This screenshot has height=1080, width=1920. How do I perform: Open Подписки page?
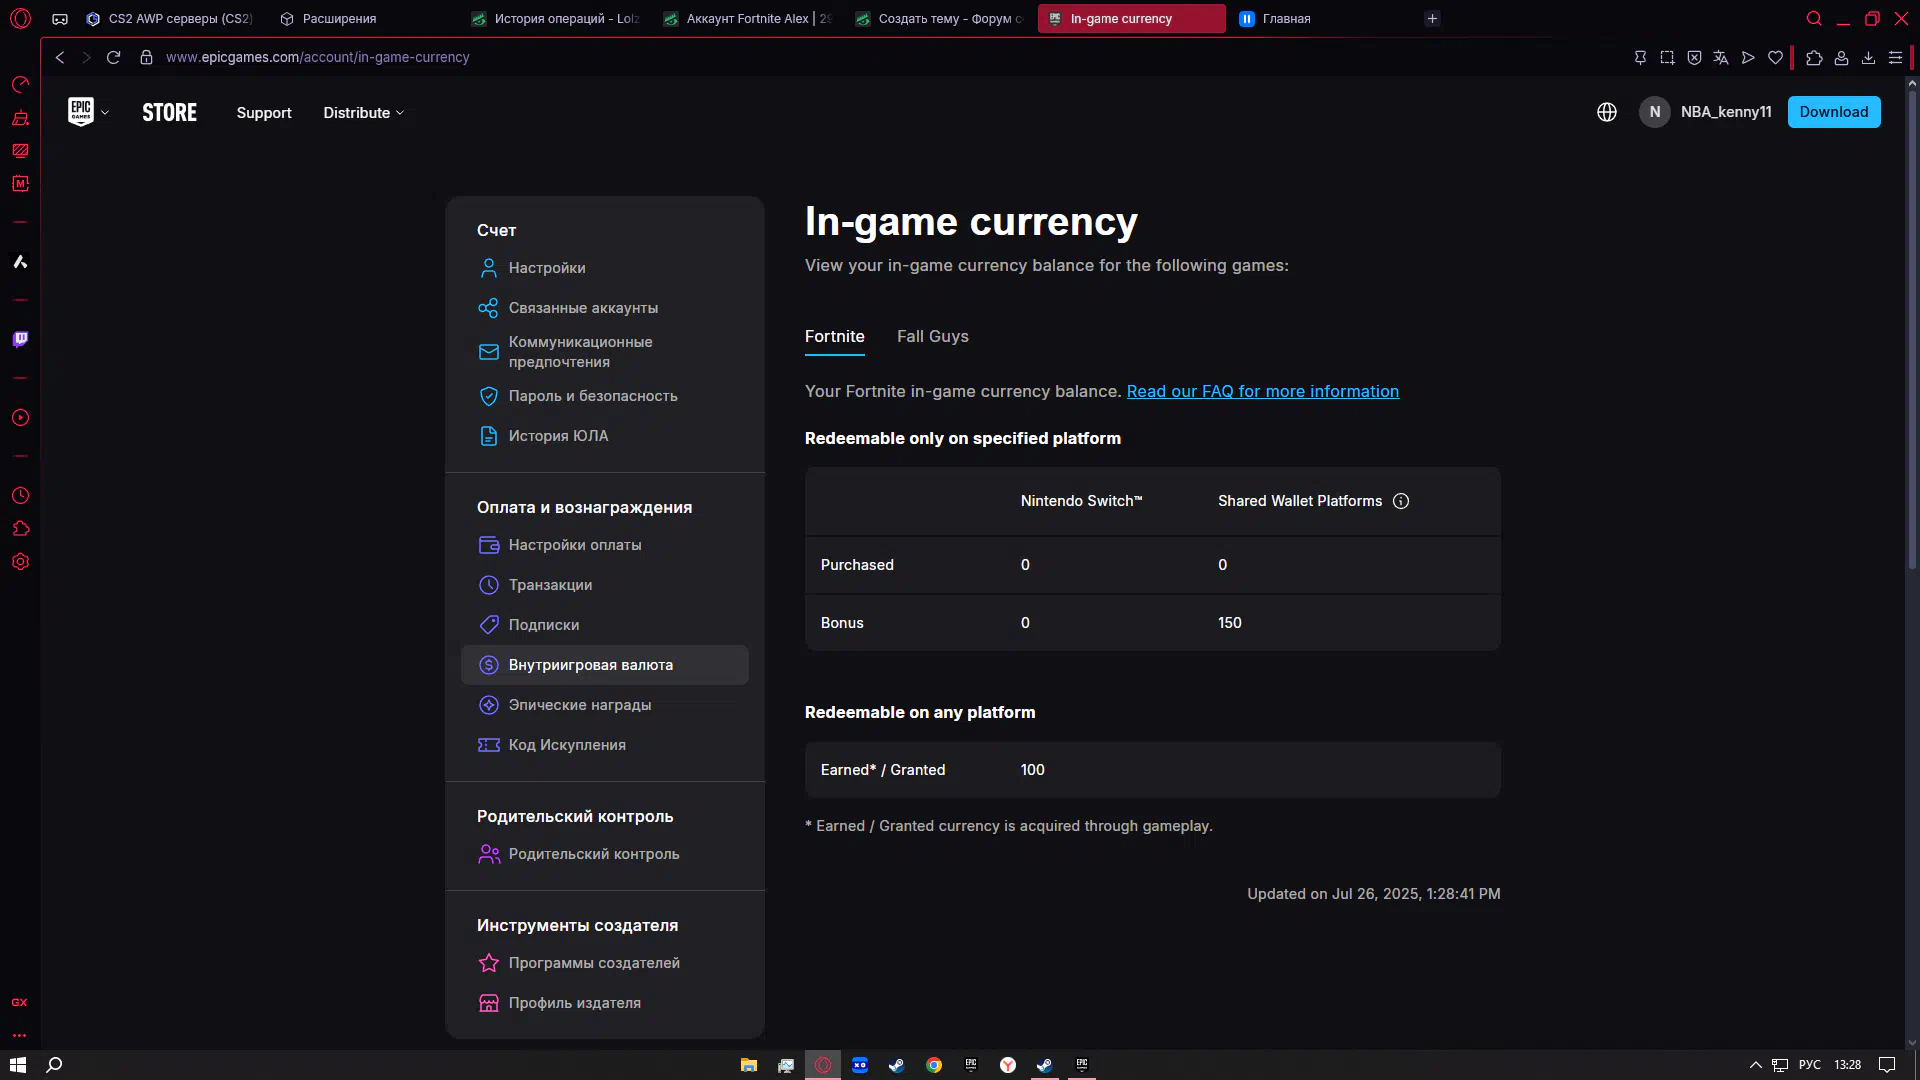pyautogui.click(x=604, y=625)
